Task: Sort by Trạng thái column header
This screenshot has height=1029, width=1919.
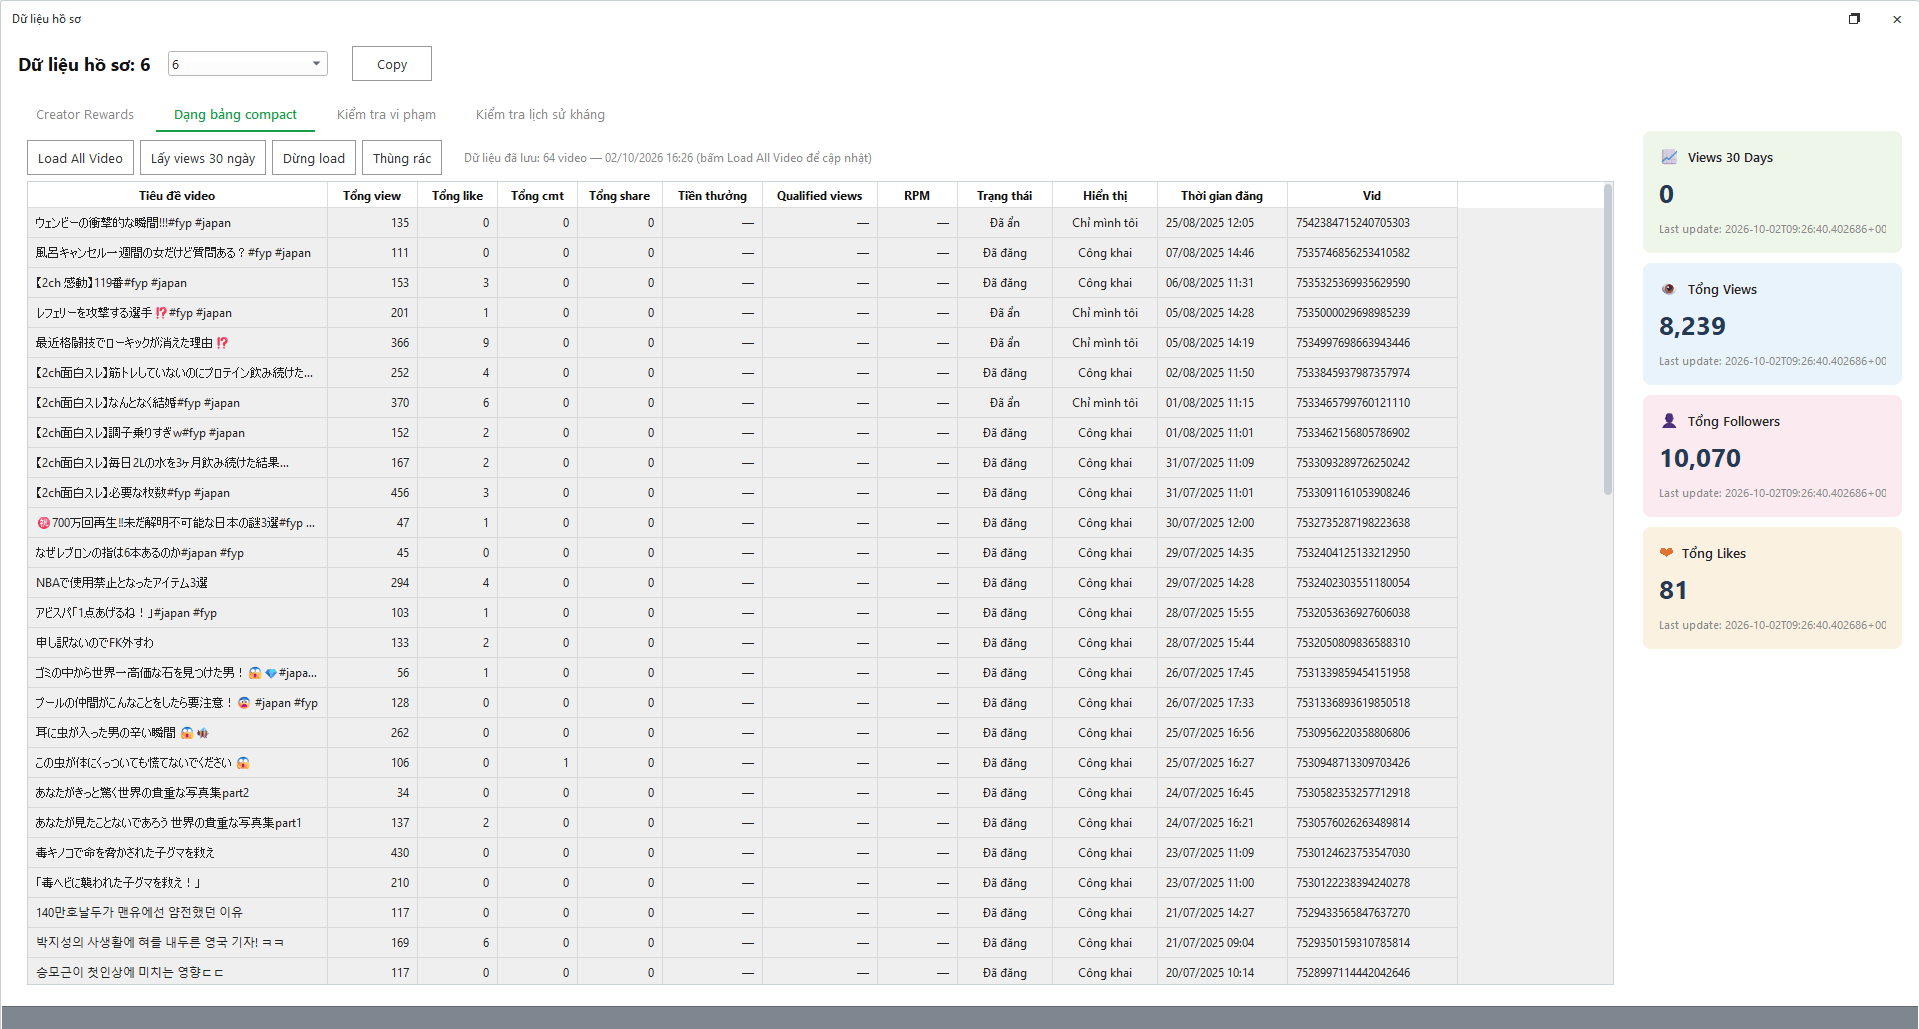Action: pos(1004,195)
